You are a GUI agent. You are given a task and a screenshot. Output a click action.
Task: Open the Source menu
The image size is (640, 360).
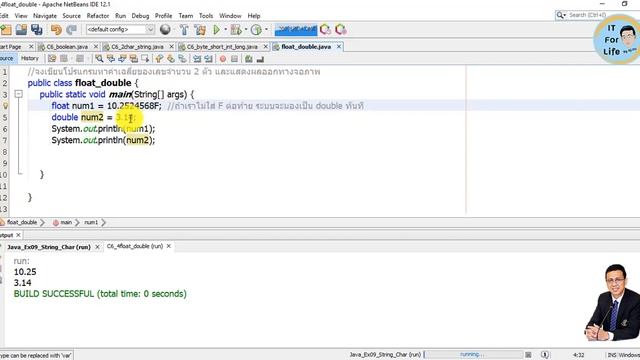pyautogui.click(x=71, y=16)
